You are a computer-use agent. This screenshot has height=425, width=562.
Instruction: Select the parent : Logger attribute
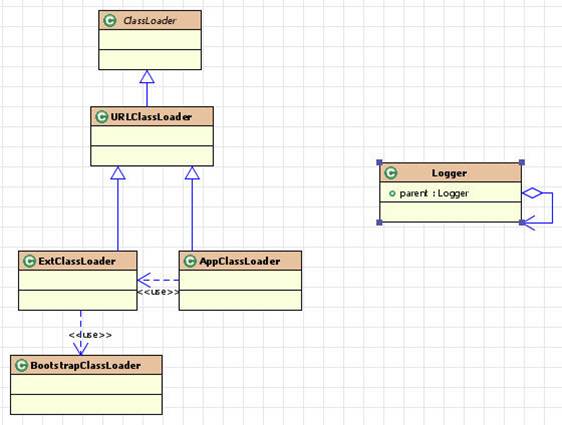(434, 194)
